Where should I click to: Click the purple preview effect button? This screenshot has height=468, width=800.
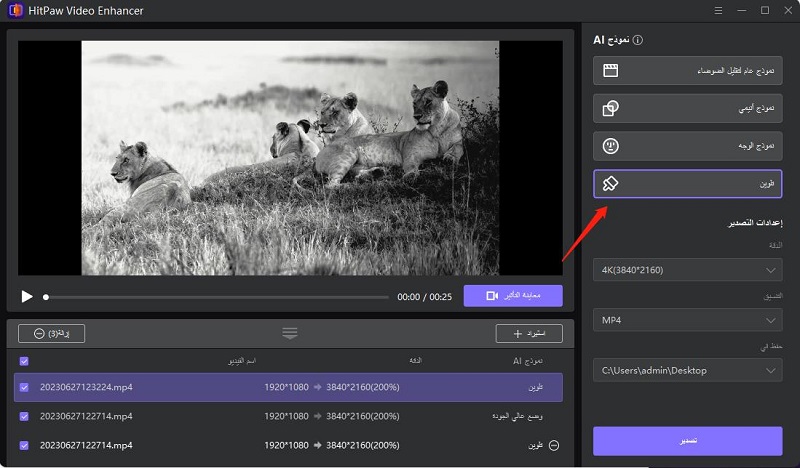[x=513, y=296]
